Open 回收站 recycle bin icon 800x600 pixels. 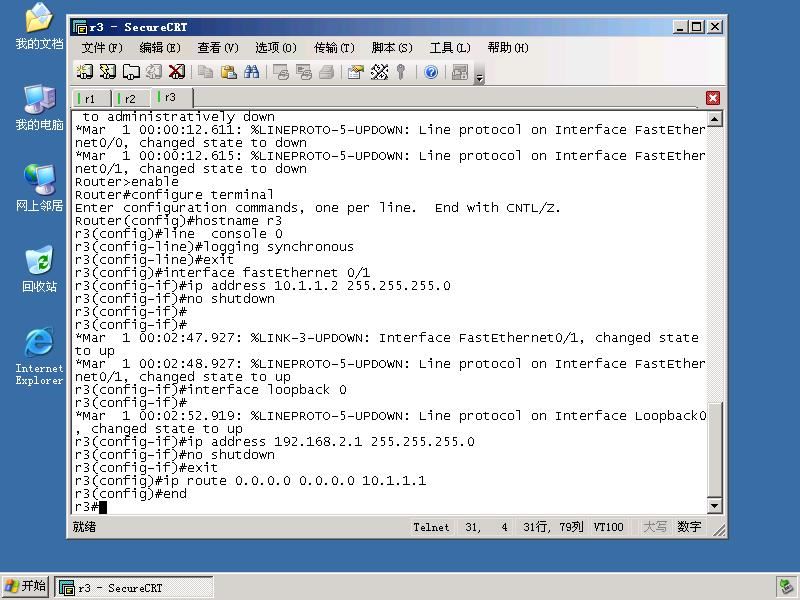[x=39, y=269]
